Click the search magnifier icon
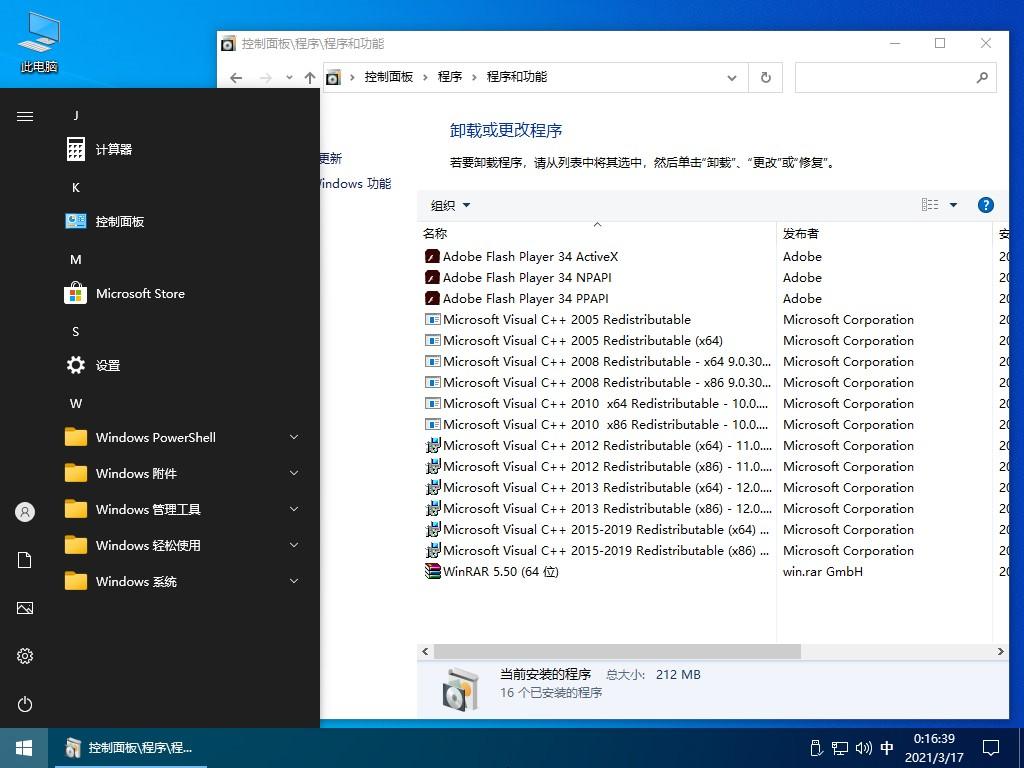 click(x=982, y=78)
